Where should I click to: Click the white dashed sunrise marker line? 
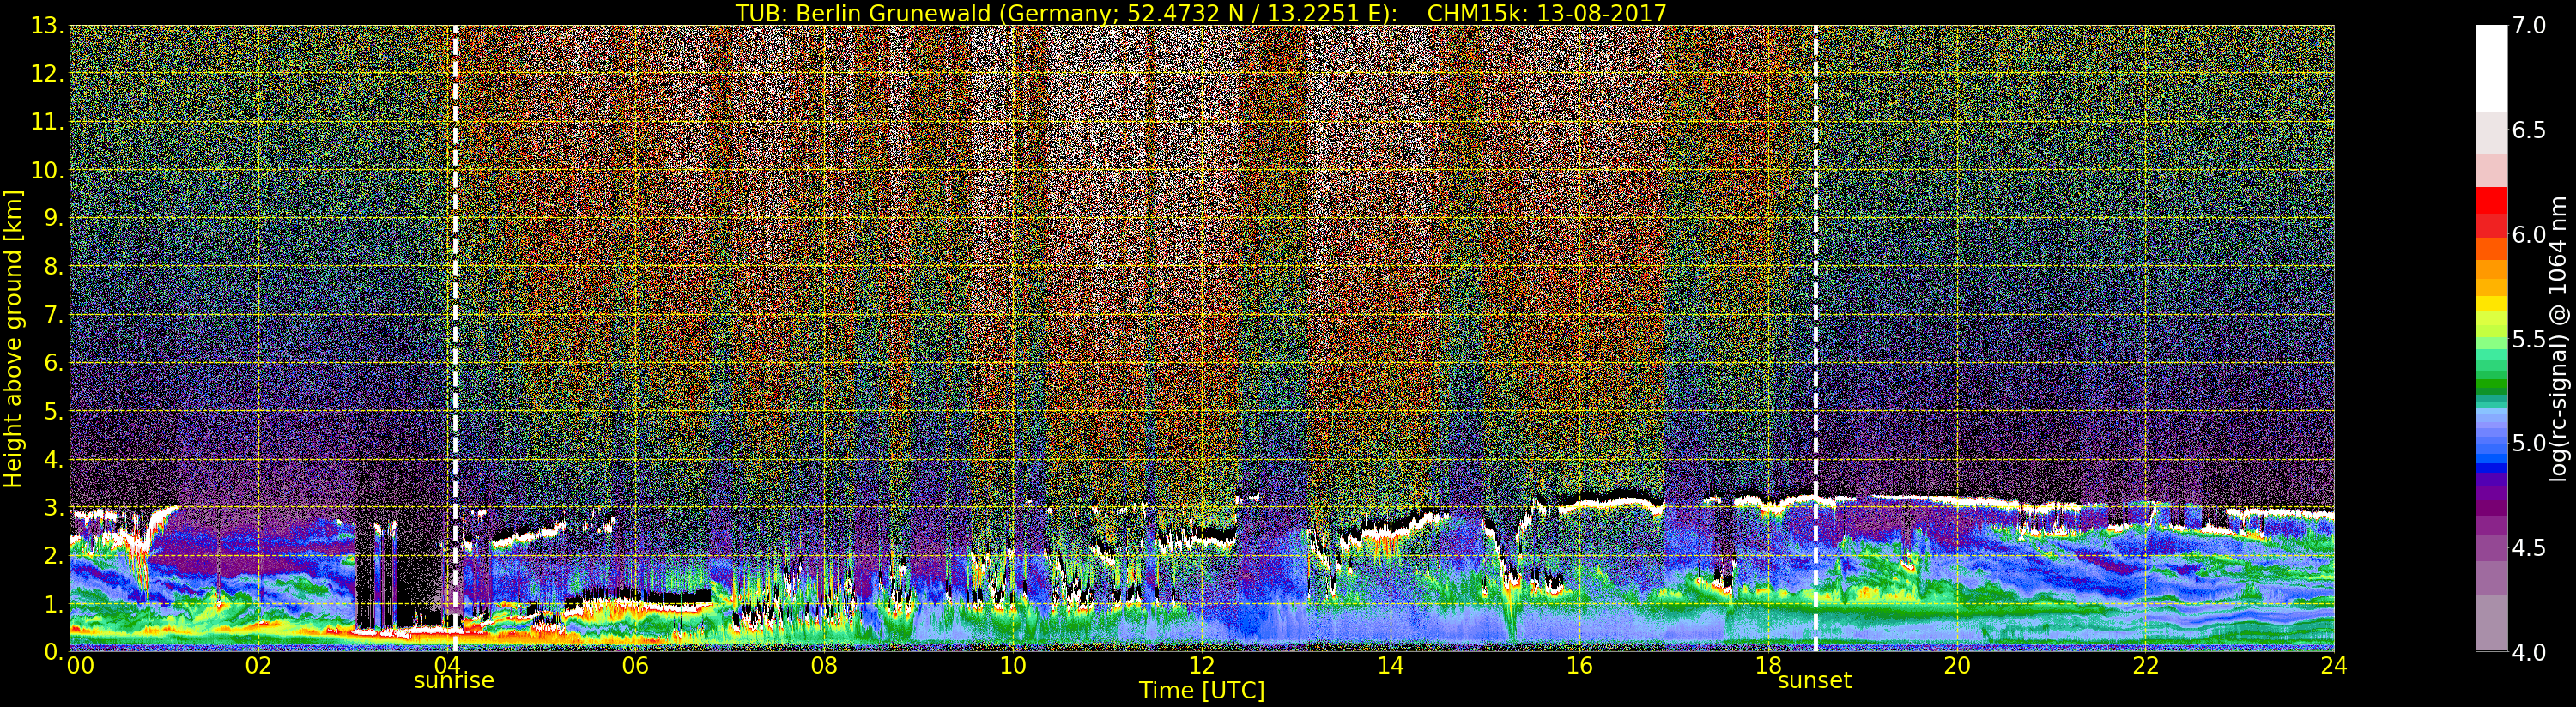click(x=455, y=339)
